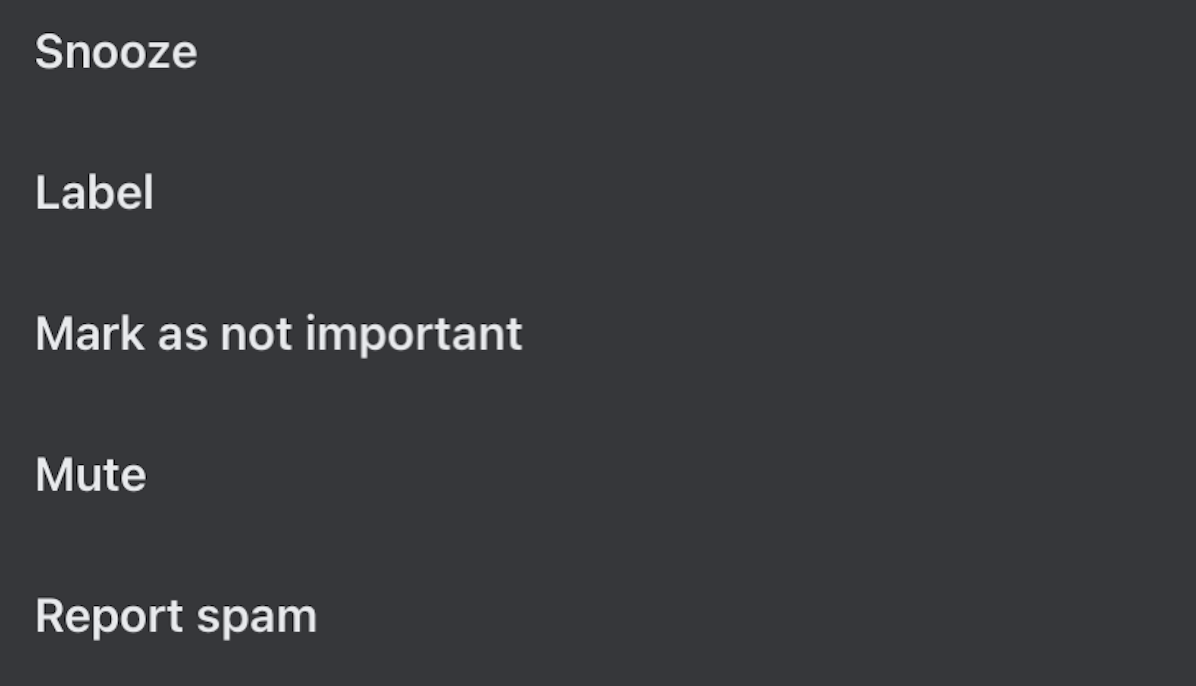Image resolution: width=1196 pixels, height=686 pixels.
Task: Select the Report spam row
Action: pos(176,616)
